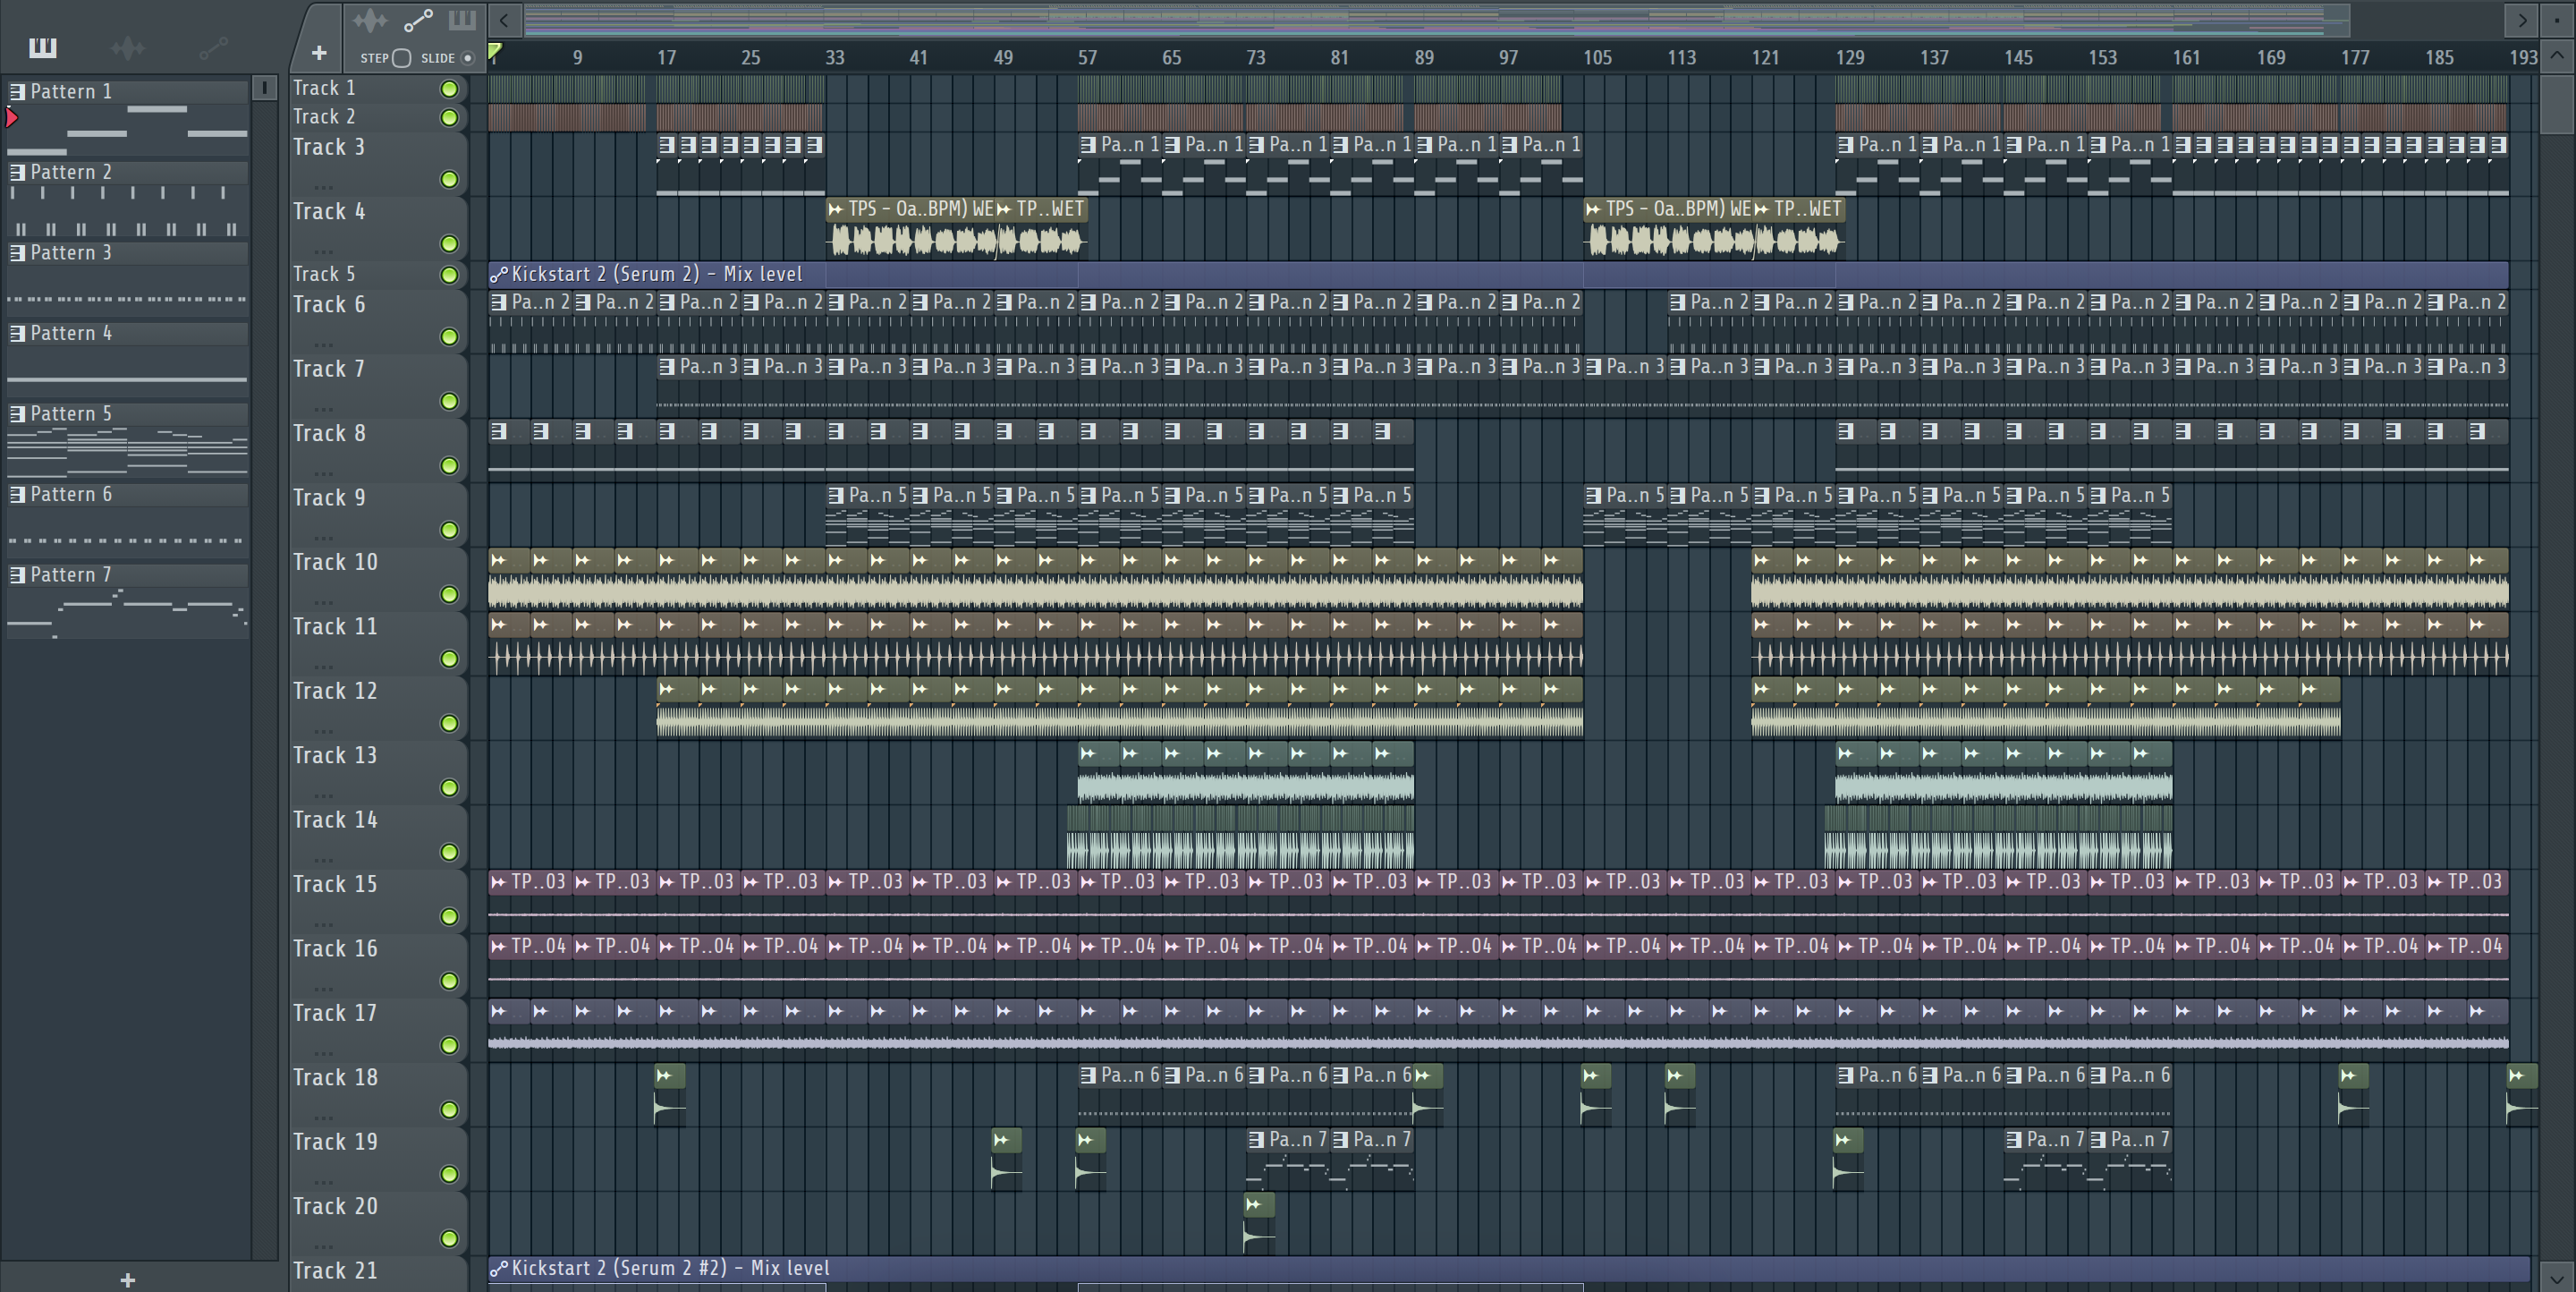This screenshot has width=2576, height=1292.
Task: Click scroll-left arrow of the timeline overview
Action: click(504, 19)
